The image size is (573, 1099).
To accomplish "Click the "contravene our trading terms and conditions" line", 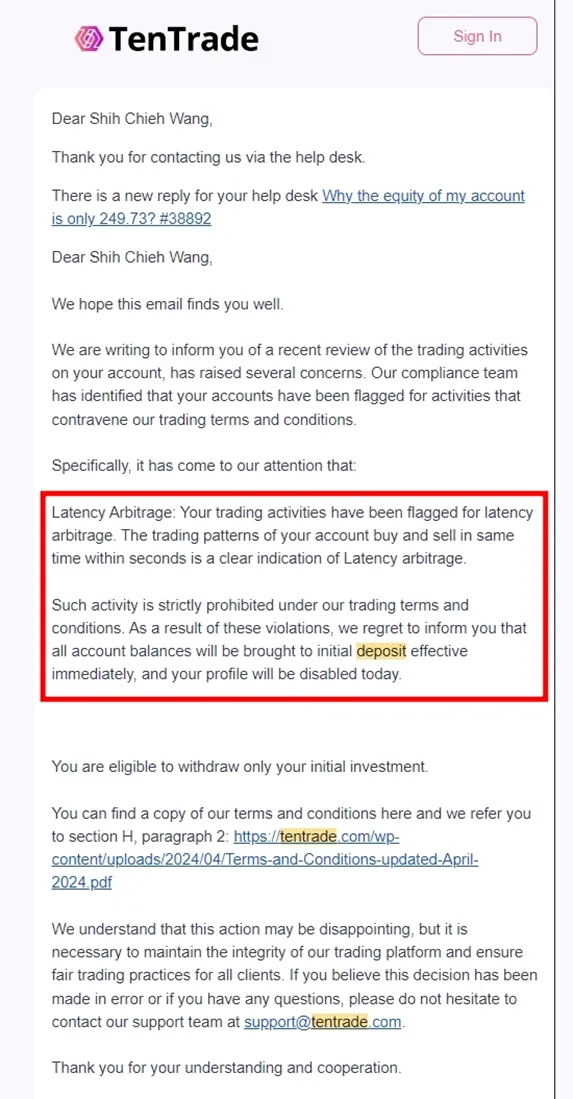I will coord(204,420).
